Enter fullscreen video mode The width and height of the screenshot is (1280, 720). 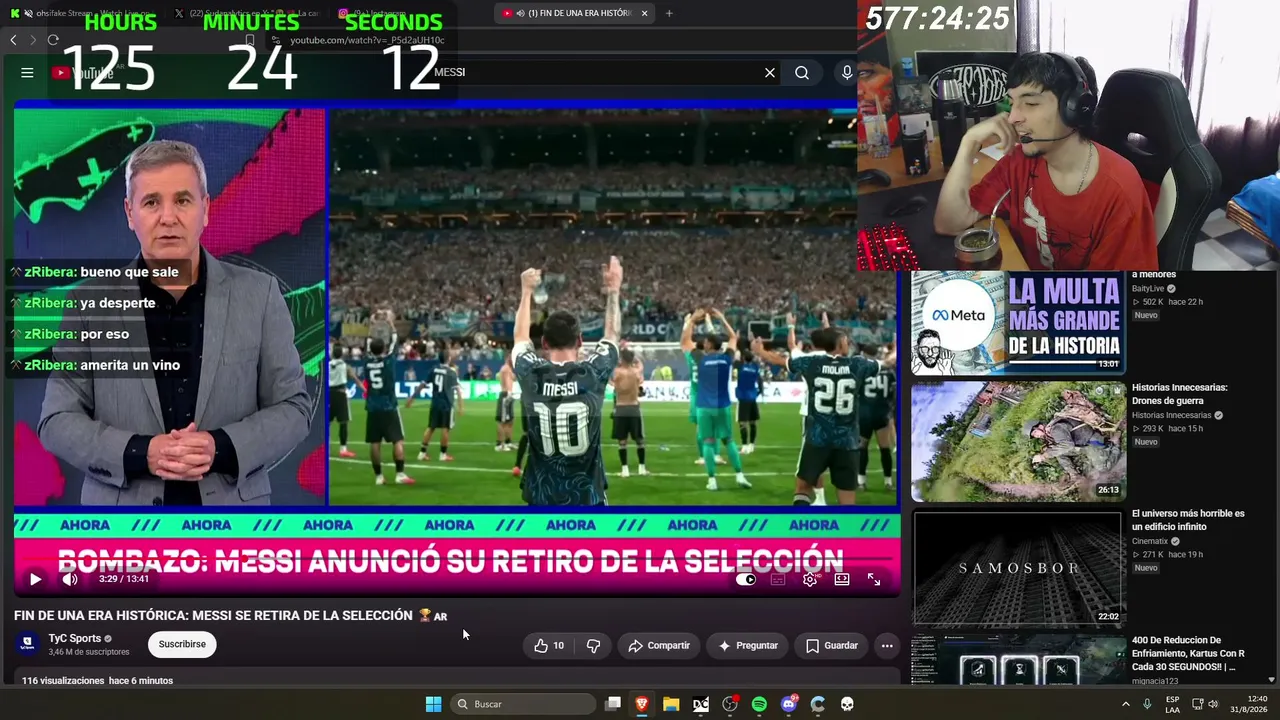(x=874, y=579)
